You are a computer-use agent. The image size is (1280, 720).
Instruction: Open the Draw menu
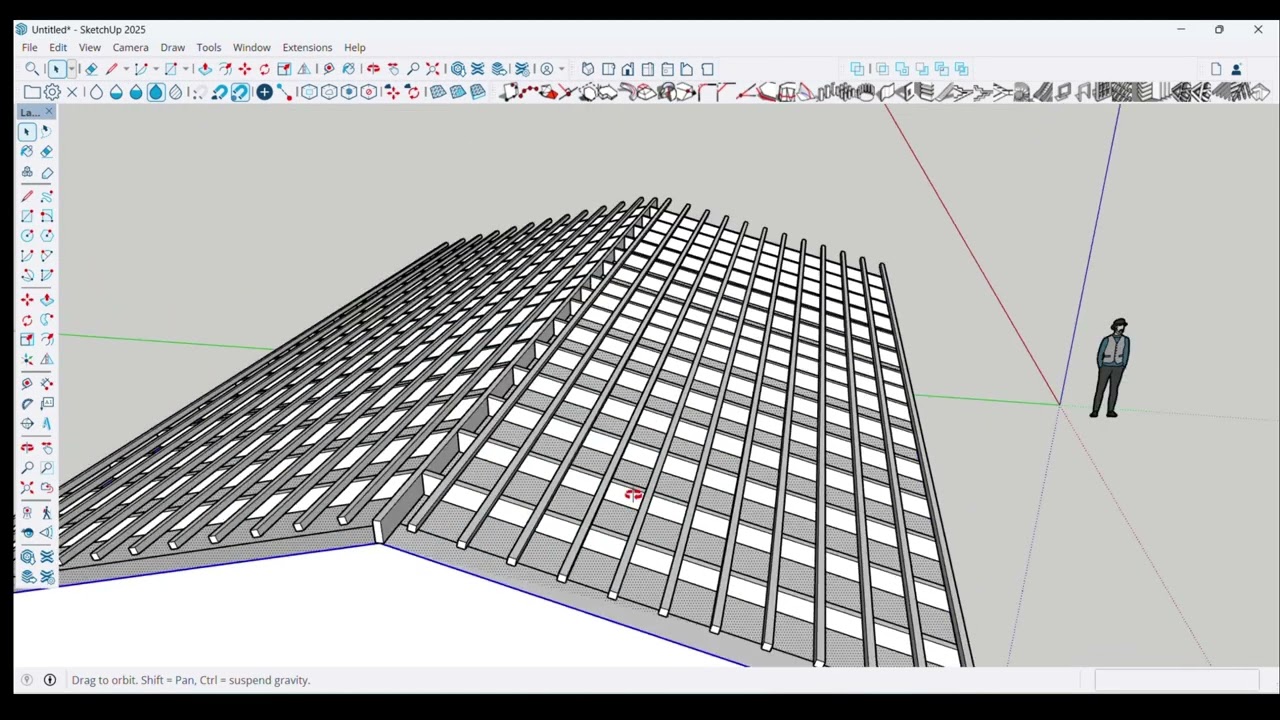click(x=173, y=47)
